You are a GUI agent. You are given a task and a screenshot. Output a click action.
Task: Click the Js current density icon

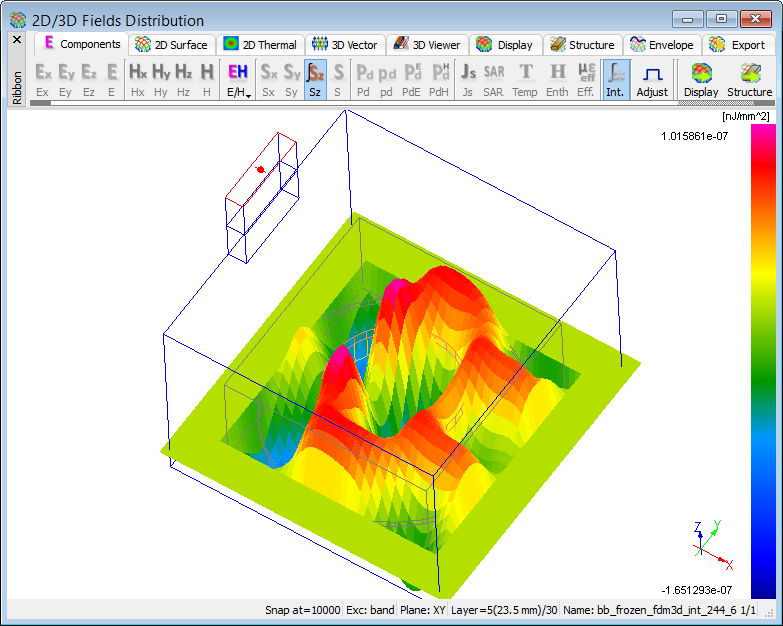[467, 79]
